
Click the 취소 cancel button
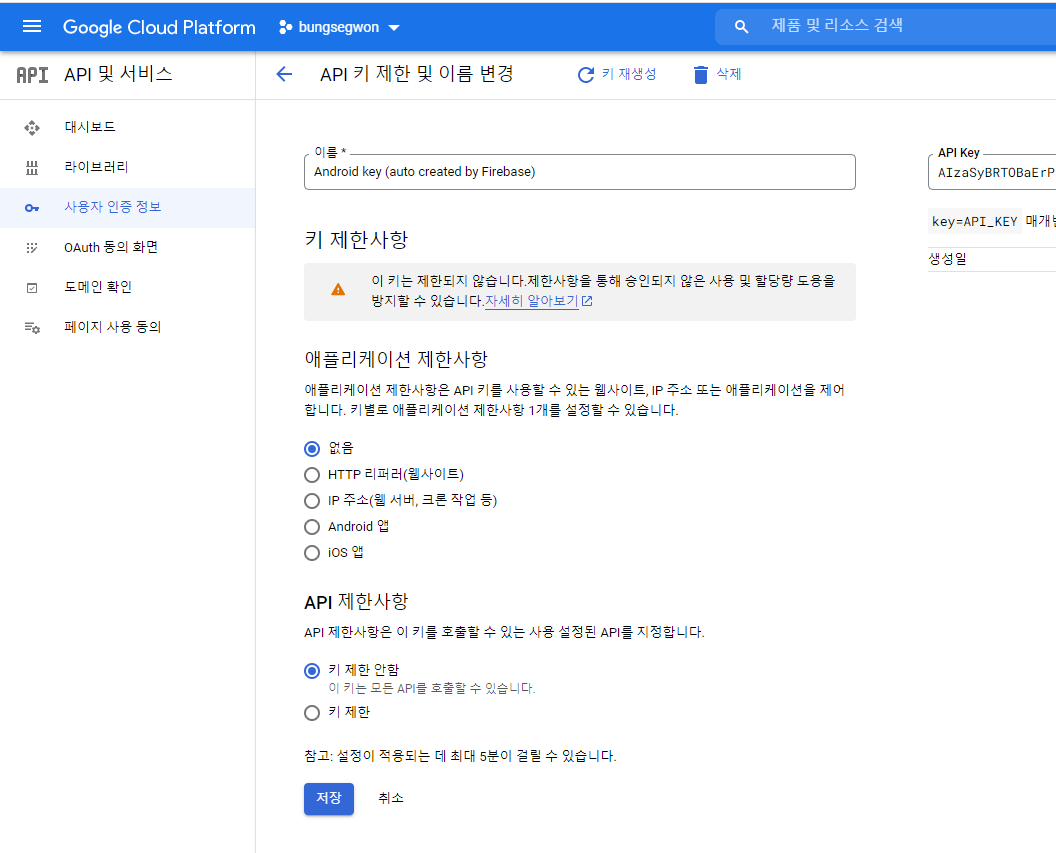point(391,798)
